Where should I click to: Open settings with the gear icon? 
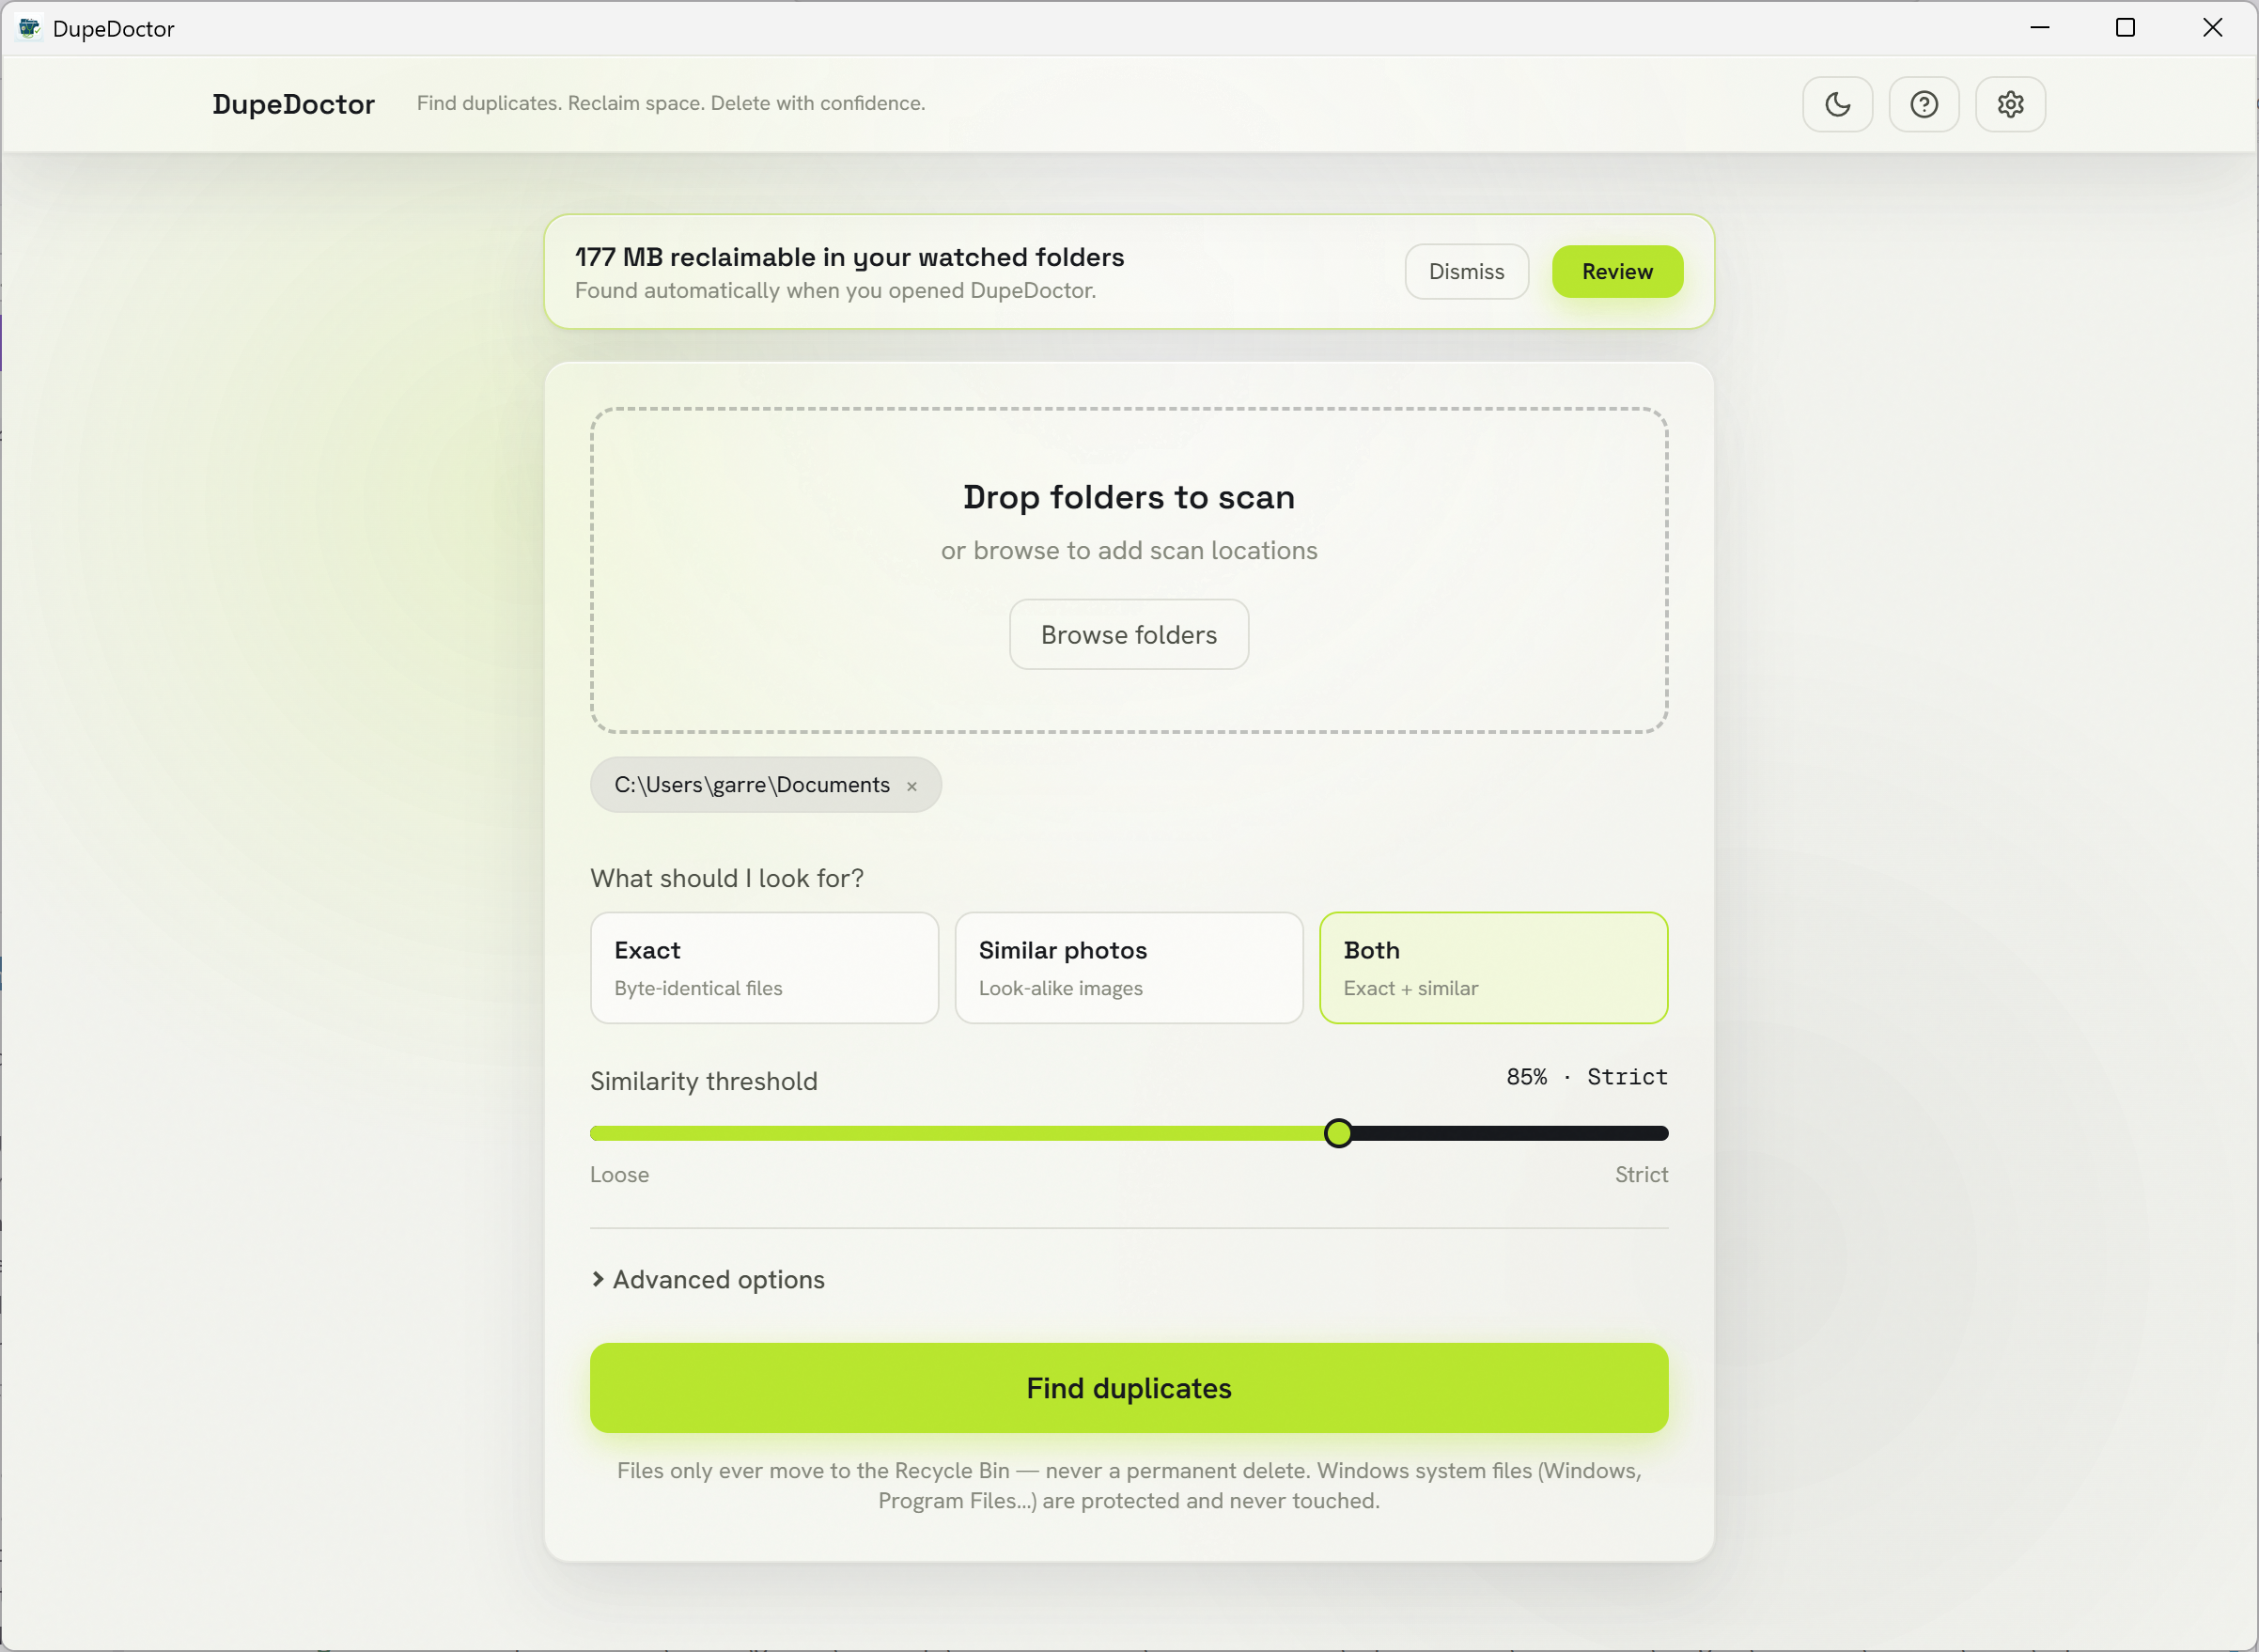[2010, 104]
